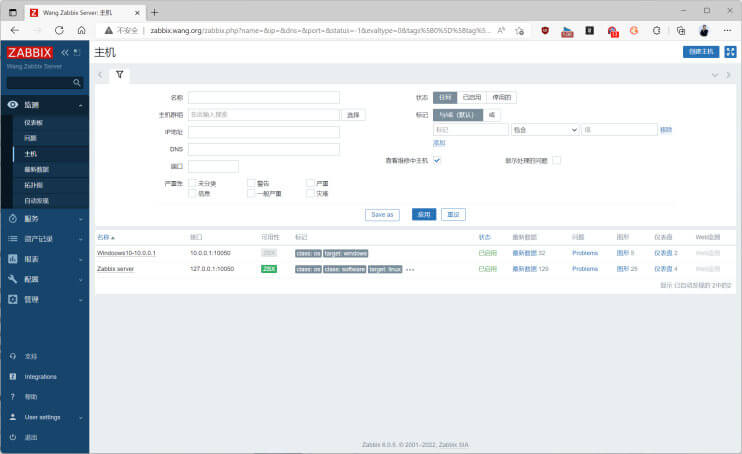Expand the User settings menu arrow
Image resolution: width=742 pixels, height=454 pixels.
click(x=80, y=418)
